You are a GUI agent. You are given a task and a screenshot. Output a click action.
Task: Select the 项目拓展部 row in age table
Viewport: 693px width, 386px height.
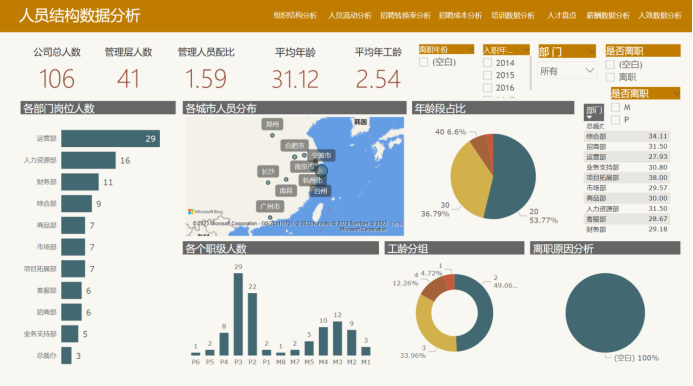pos(627,177)
